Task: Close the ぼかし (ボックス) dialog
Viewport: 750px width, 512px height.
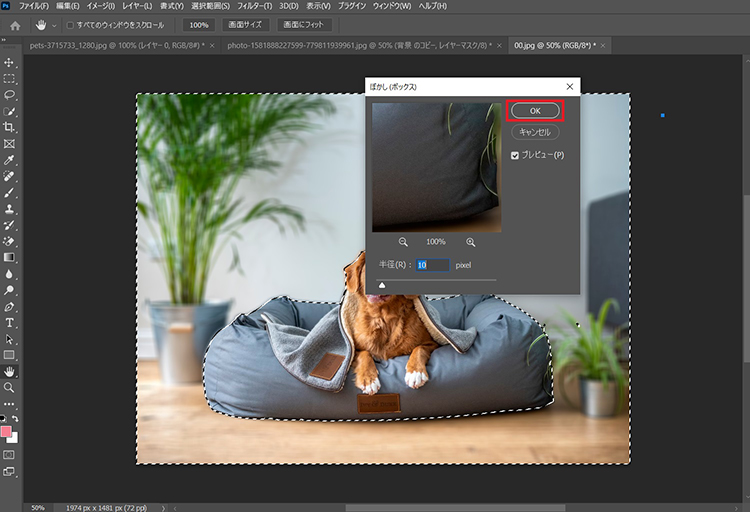Action: 569,87
